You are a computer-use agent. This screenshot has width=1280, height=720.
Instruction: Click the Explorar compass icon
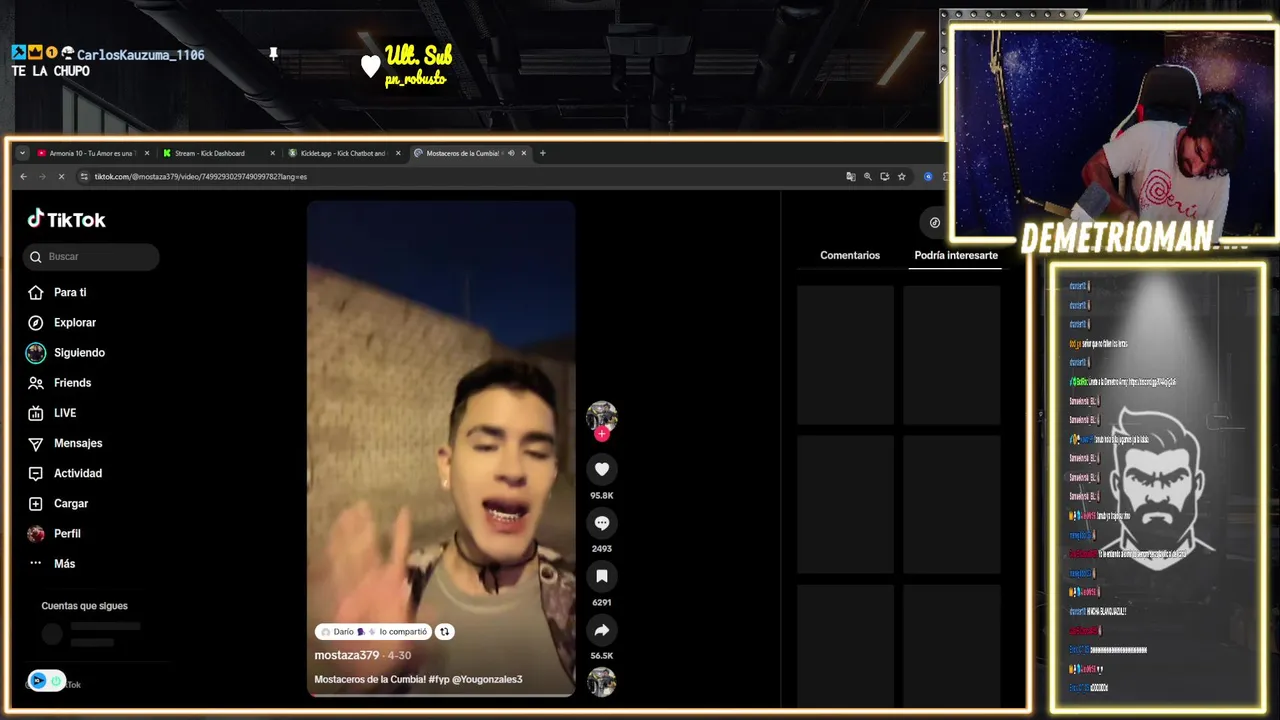coord(36,323)
